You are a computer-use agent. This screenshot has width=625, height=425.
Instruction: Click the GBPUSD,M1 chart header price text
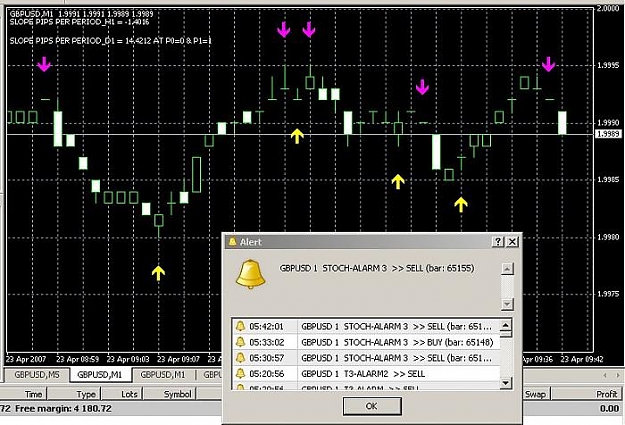[x=81, y=14]
